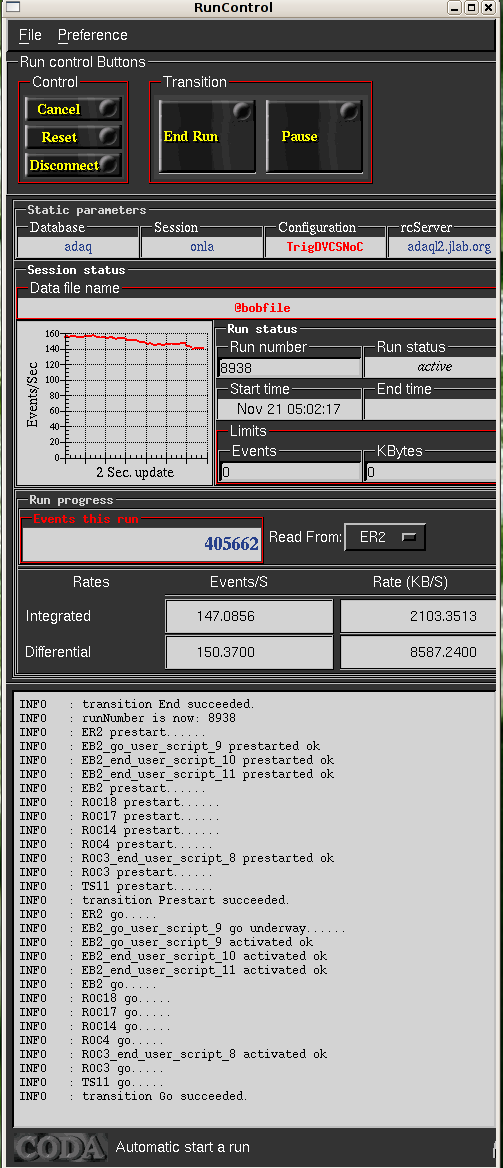
Task: Click the KBytes limit input field
Action: coord(431,472)
